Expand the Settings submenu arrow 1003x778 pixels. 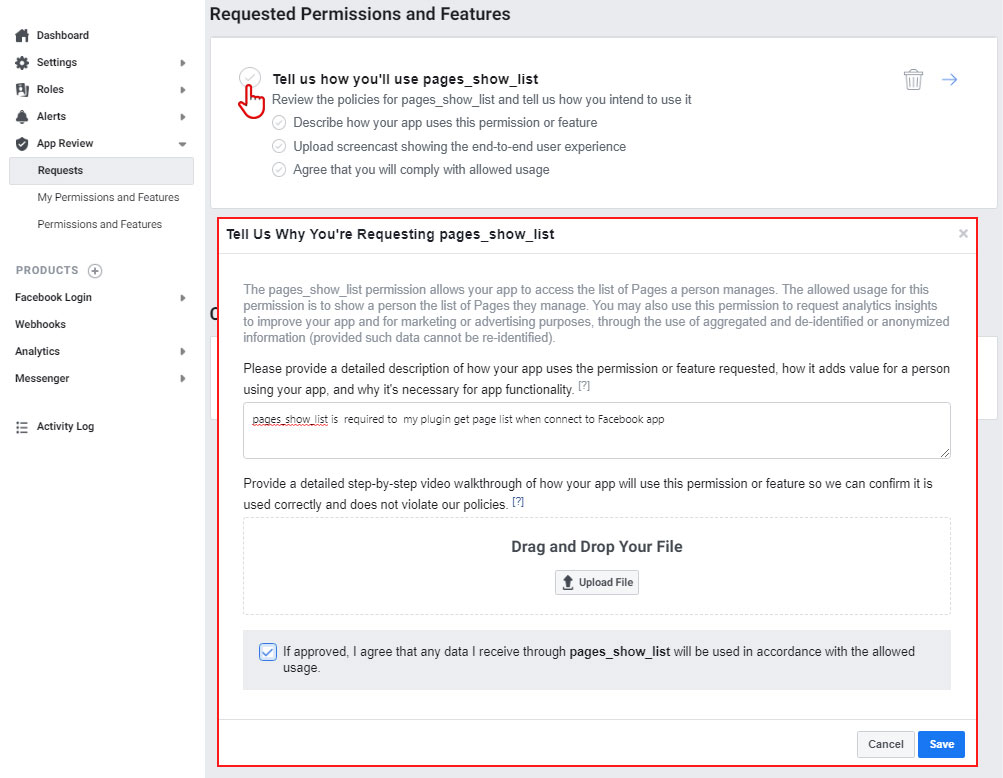[x=182, y=63]
